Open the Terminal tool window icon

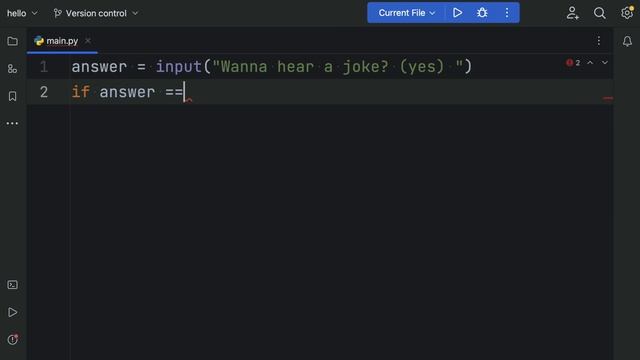point(12,285)
